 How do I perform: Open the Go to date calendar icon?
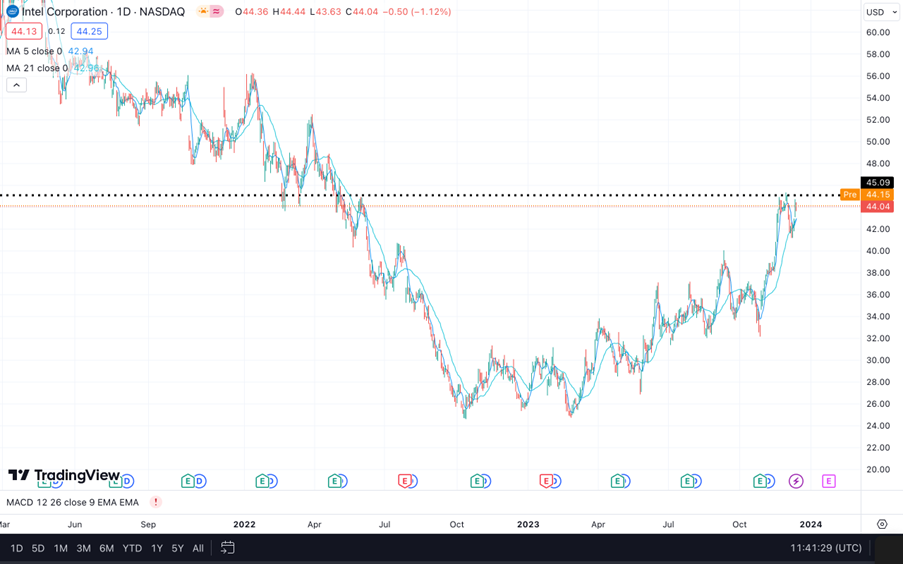(227, 548)
